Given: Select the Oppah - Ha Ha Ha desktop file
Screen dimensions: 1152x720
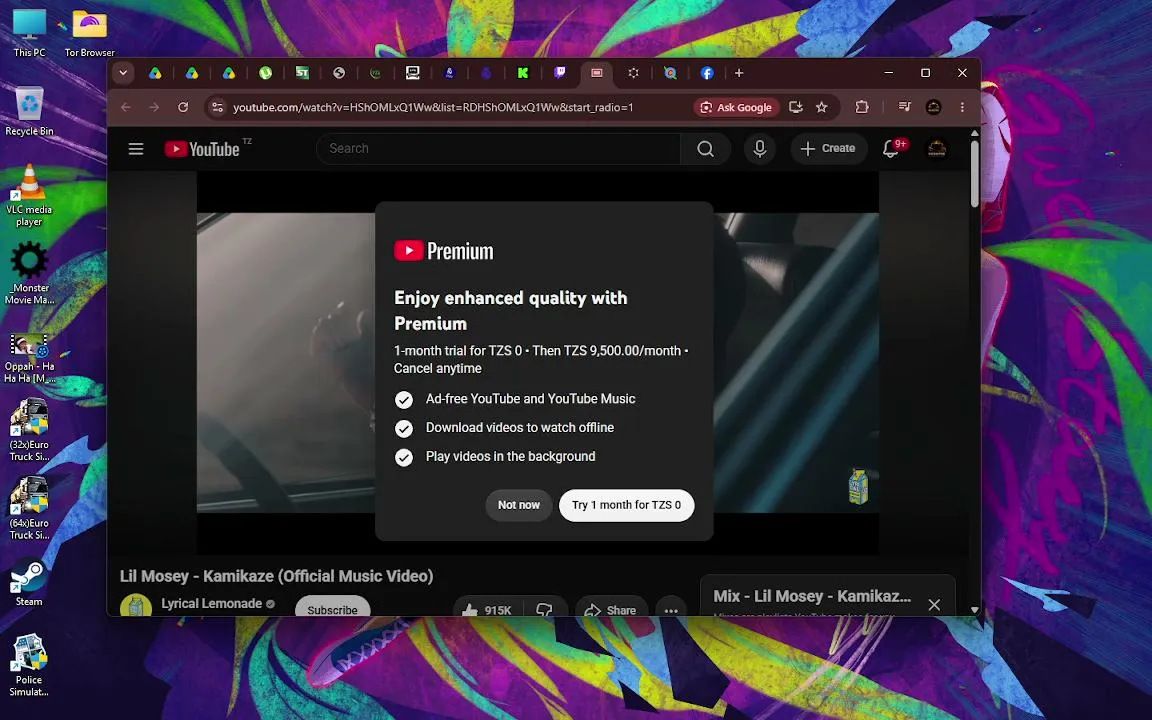Looking at the screenshot, I should pos(29,359).
